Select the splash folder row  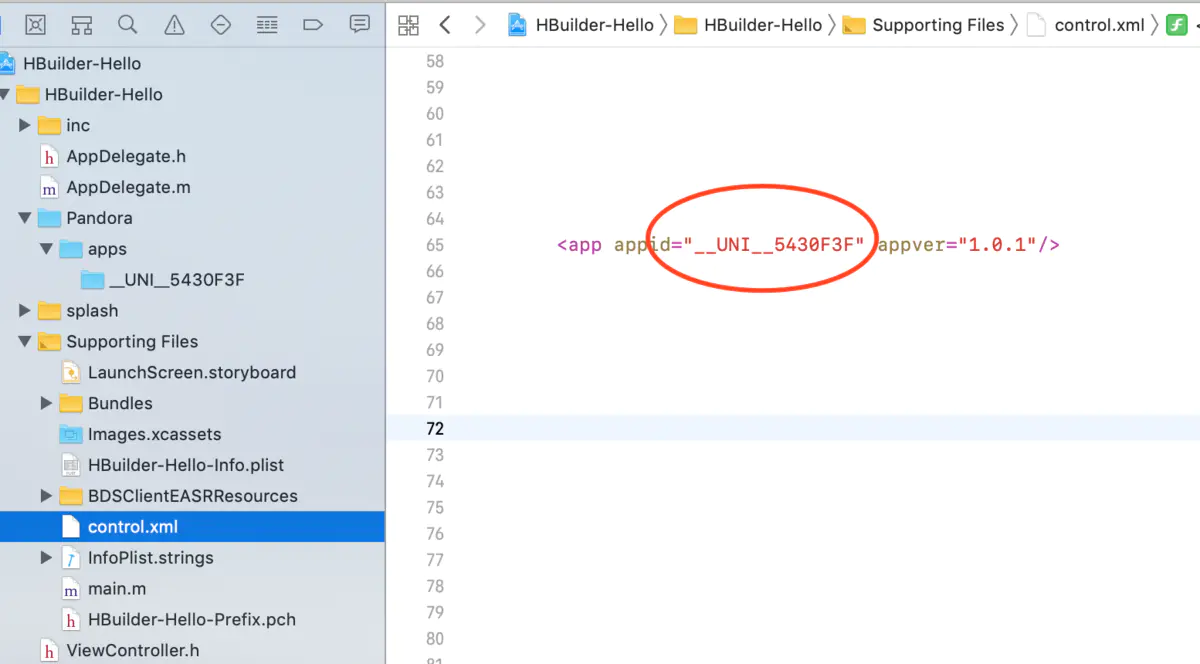click(x=192, y=311)
